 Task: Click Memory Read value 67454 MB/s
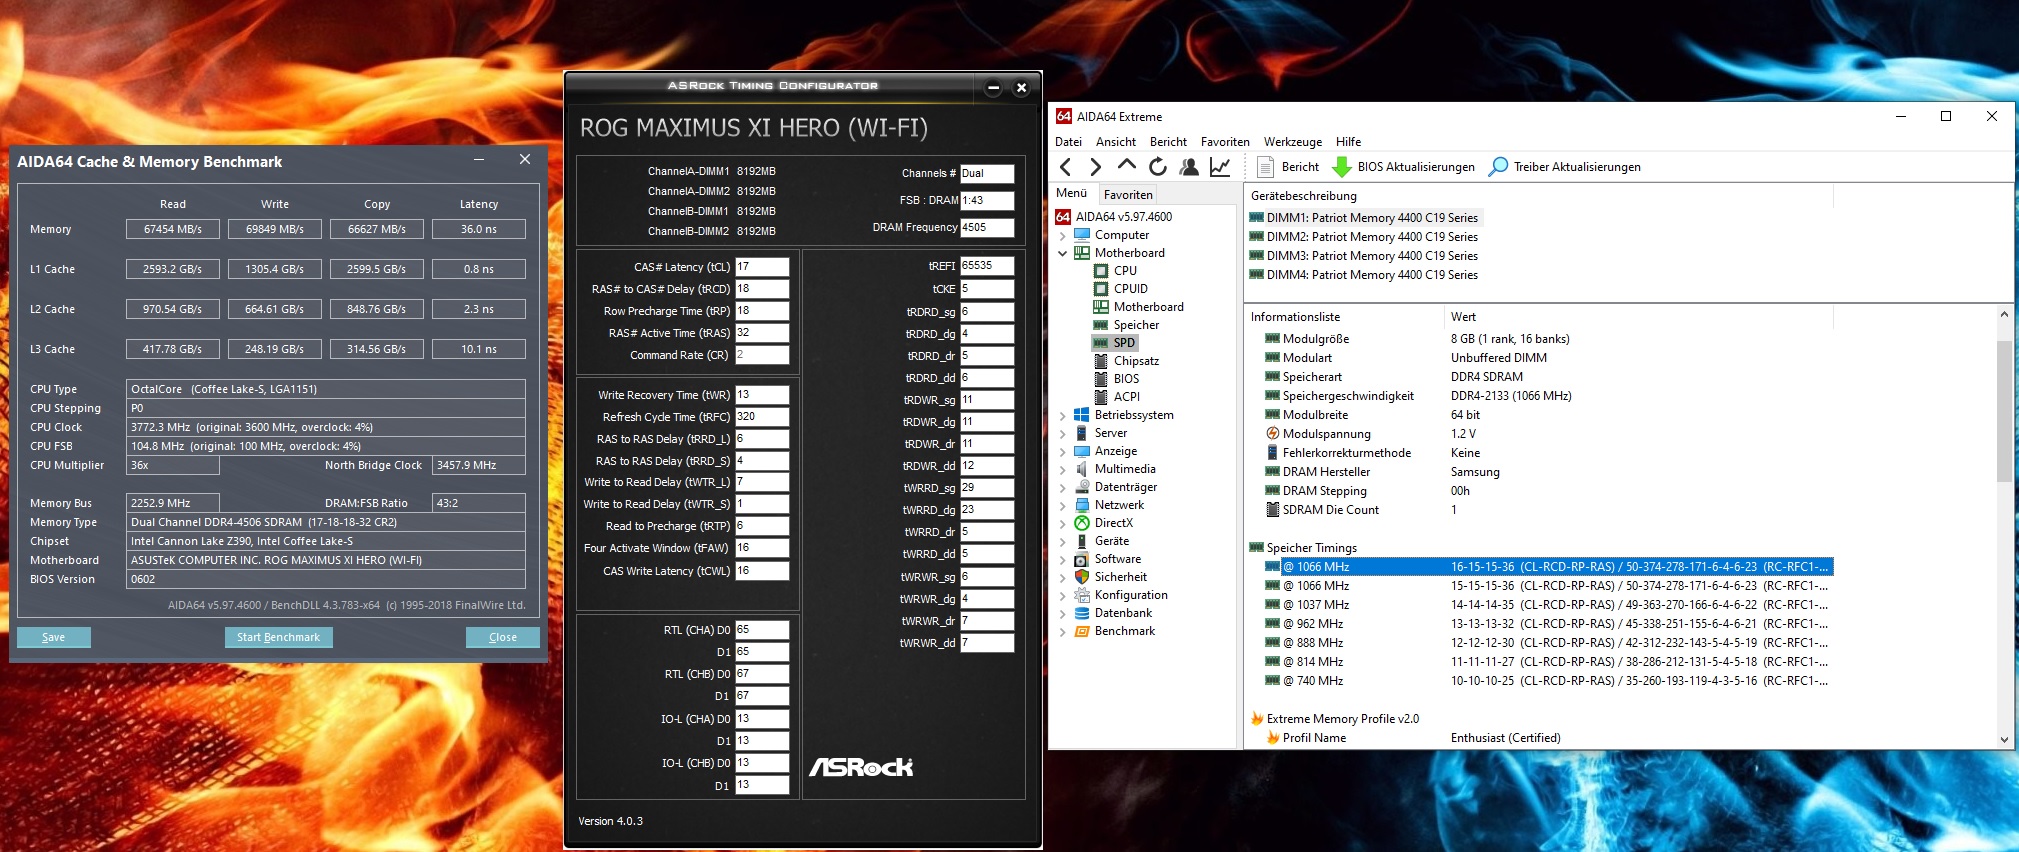click(x=172, y=229)
